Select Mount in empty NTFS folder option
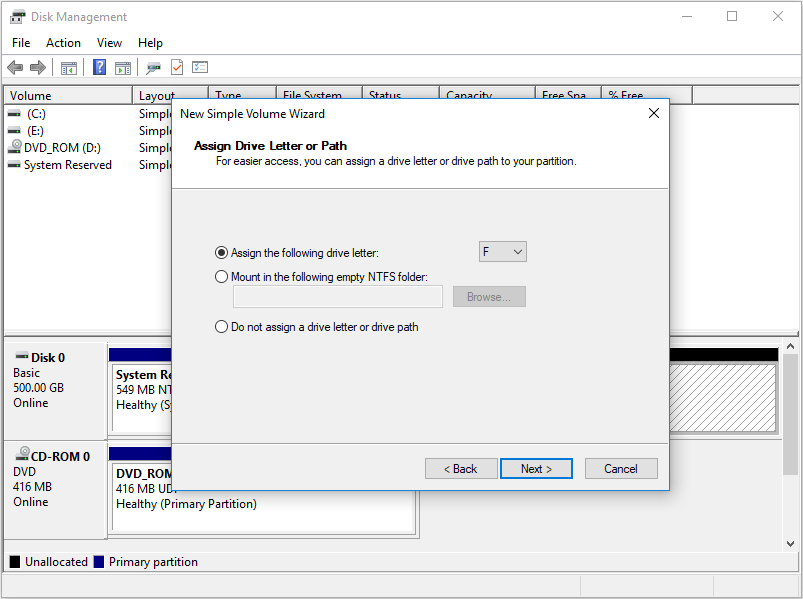 221,276
